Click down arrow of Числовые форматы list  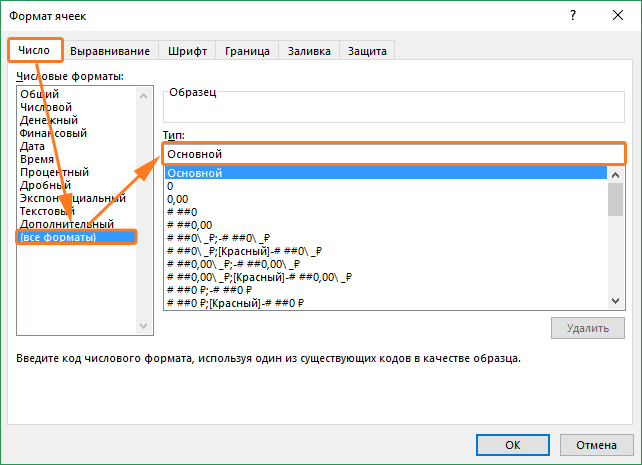click(143, 326)
